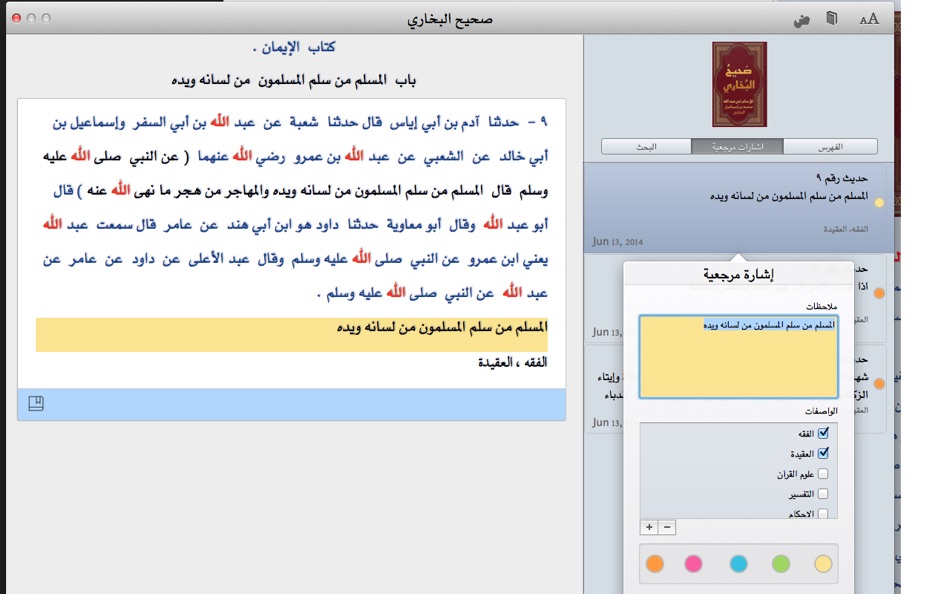This screenshot has width=950, height=594.
Task: Click the bookmark icon in blue bar
Action: [36, 403]
